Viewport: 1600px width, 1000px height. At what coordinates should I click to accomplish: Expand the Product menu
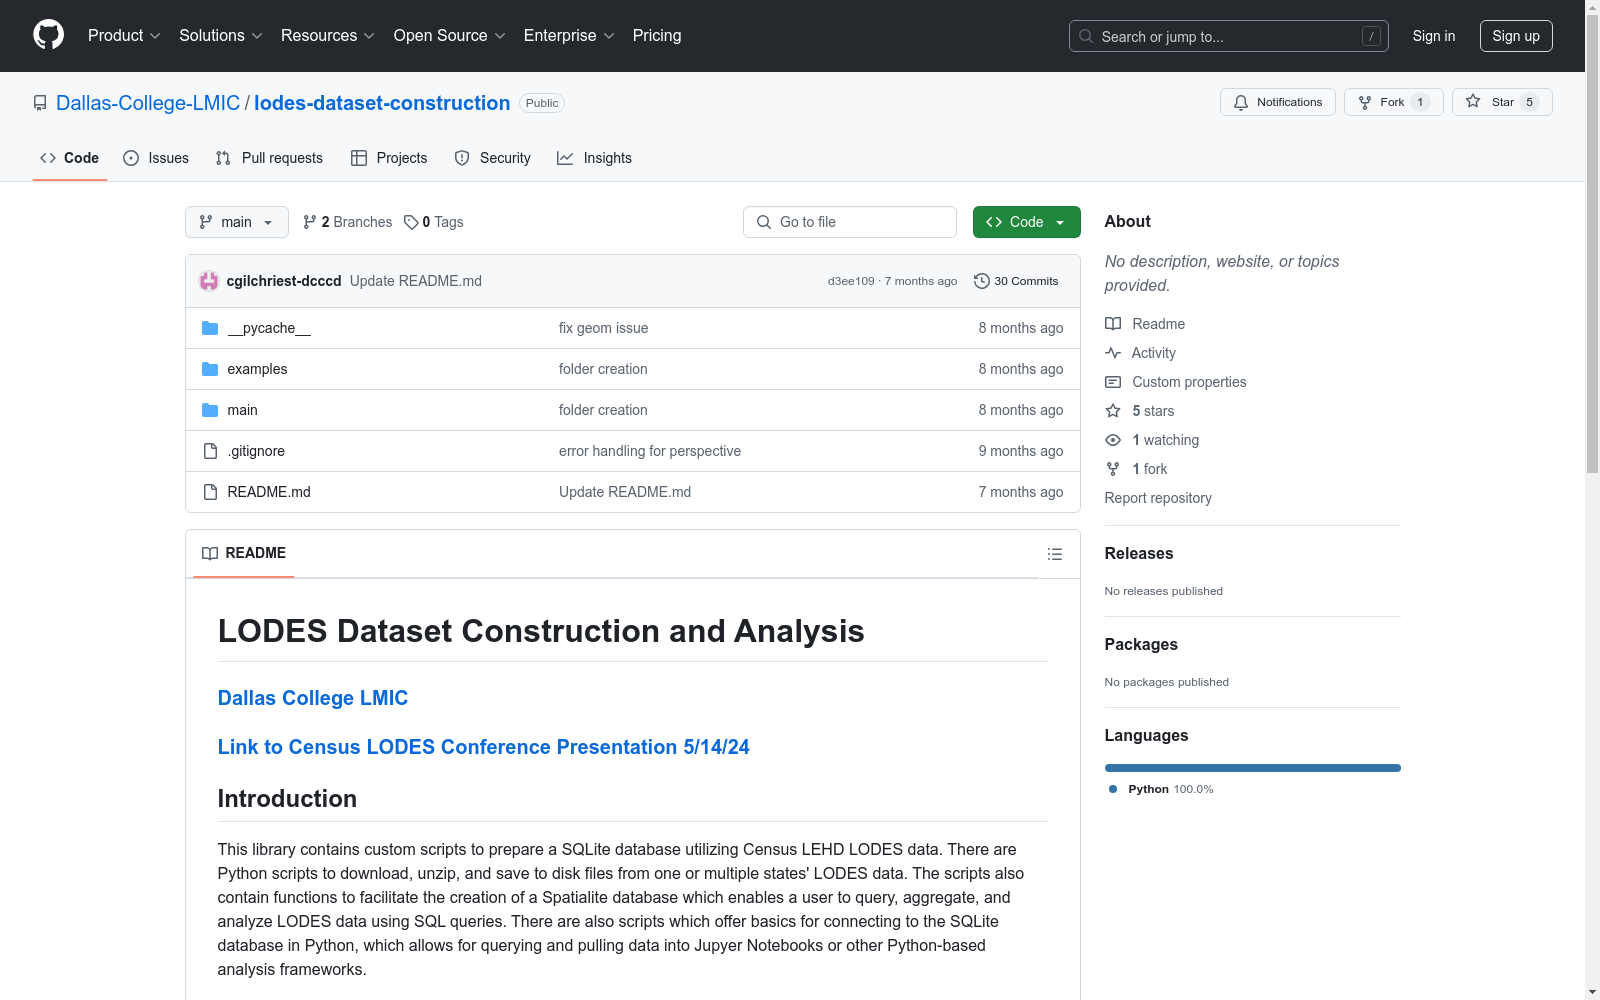click(x=124, y=35)
